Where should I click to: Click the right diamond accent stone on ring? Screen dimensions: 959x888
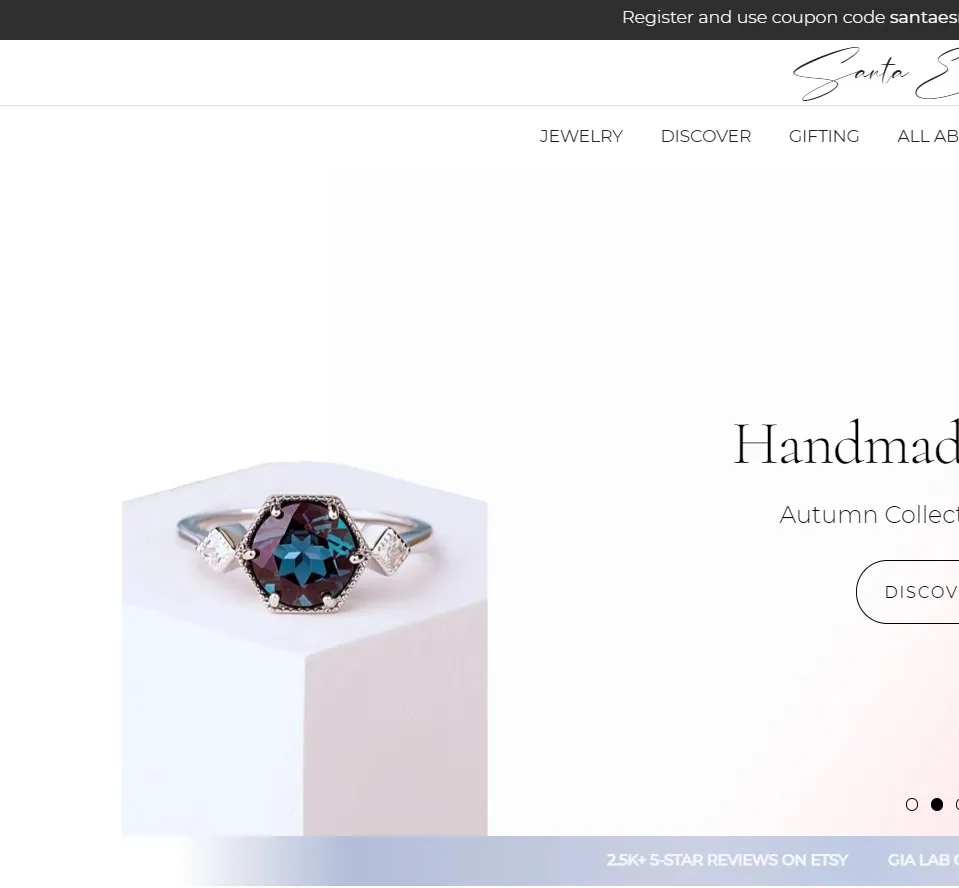(390, 552)
